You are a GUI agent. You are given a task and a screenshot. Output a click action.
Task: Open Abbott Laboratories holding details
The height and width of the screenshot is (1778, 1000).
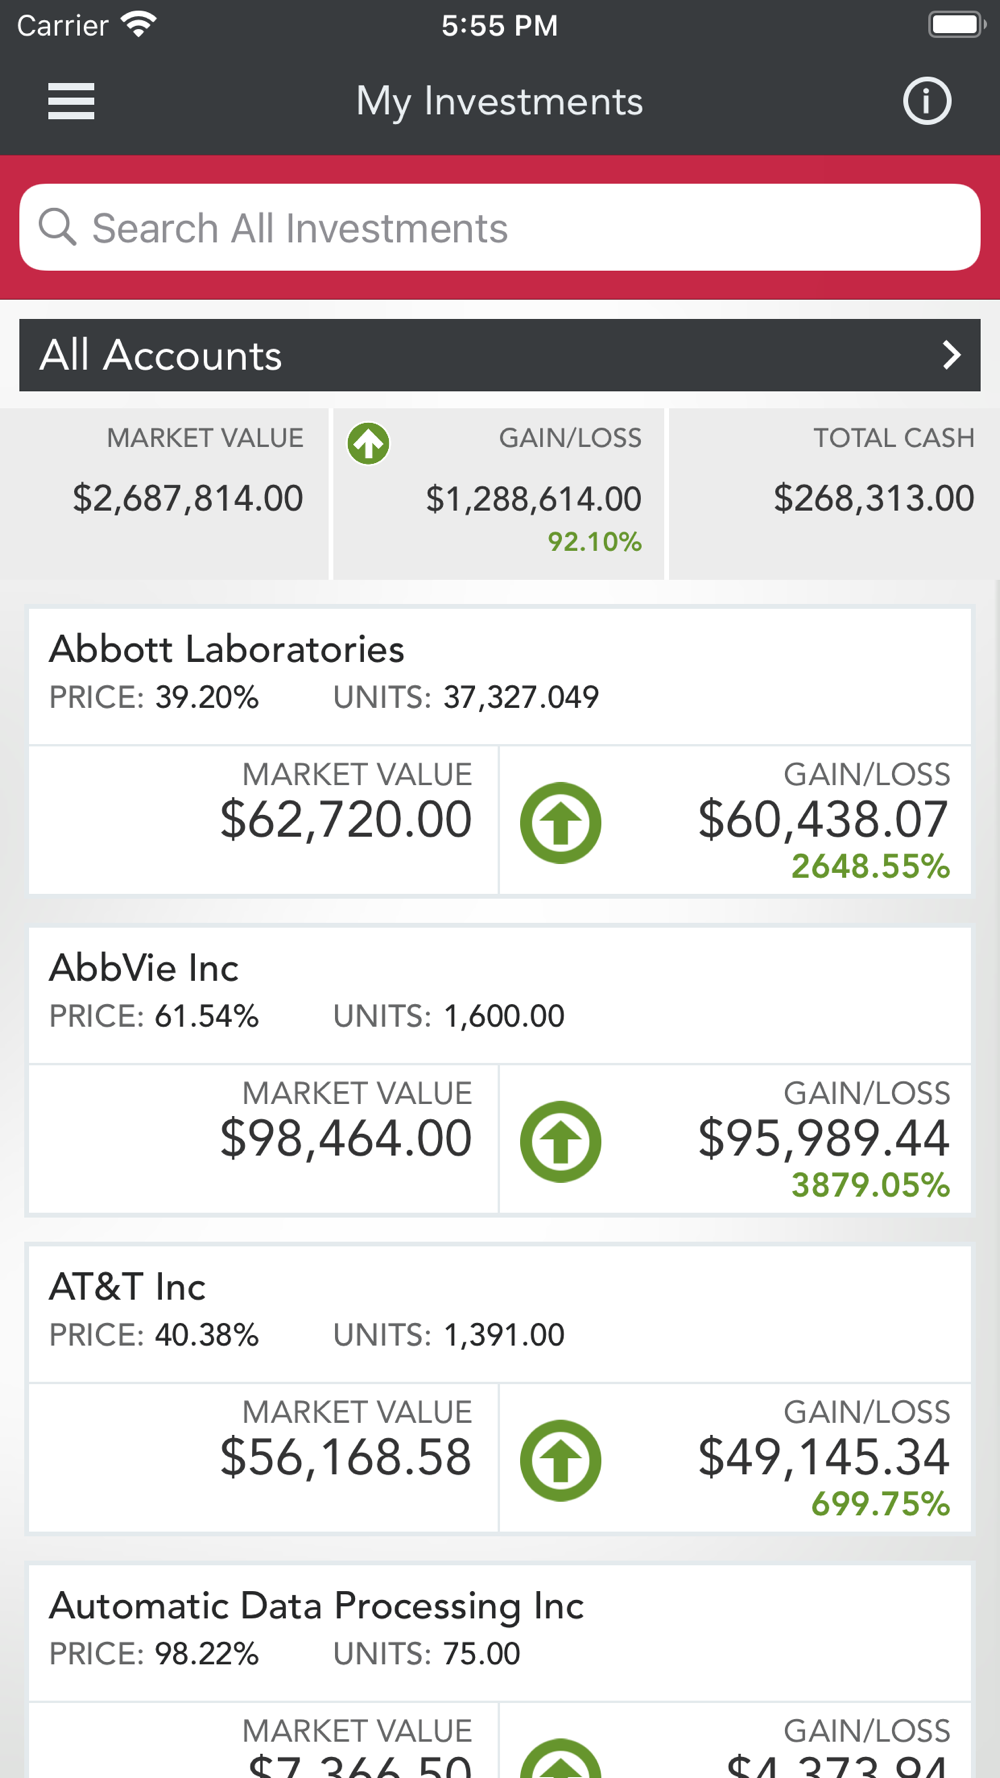(x=227, y=650)
